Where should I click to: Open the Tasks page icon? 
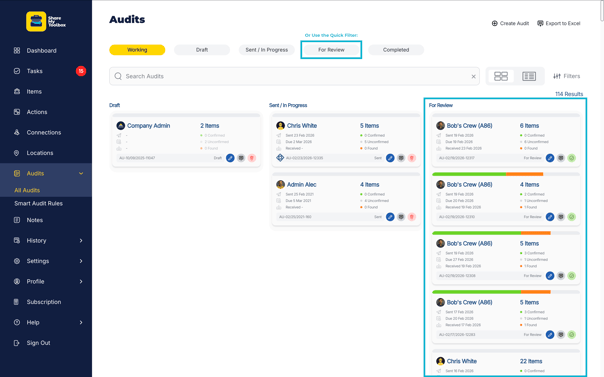(17, 71)
